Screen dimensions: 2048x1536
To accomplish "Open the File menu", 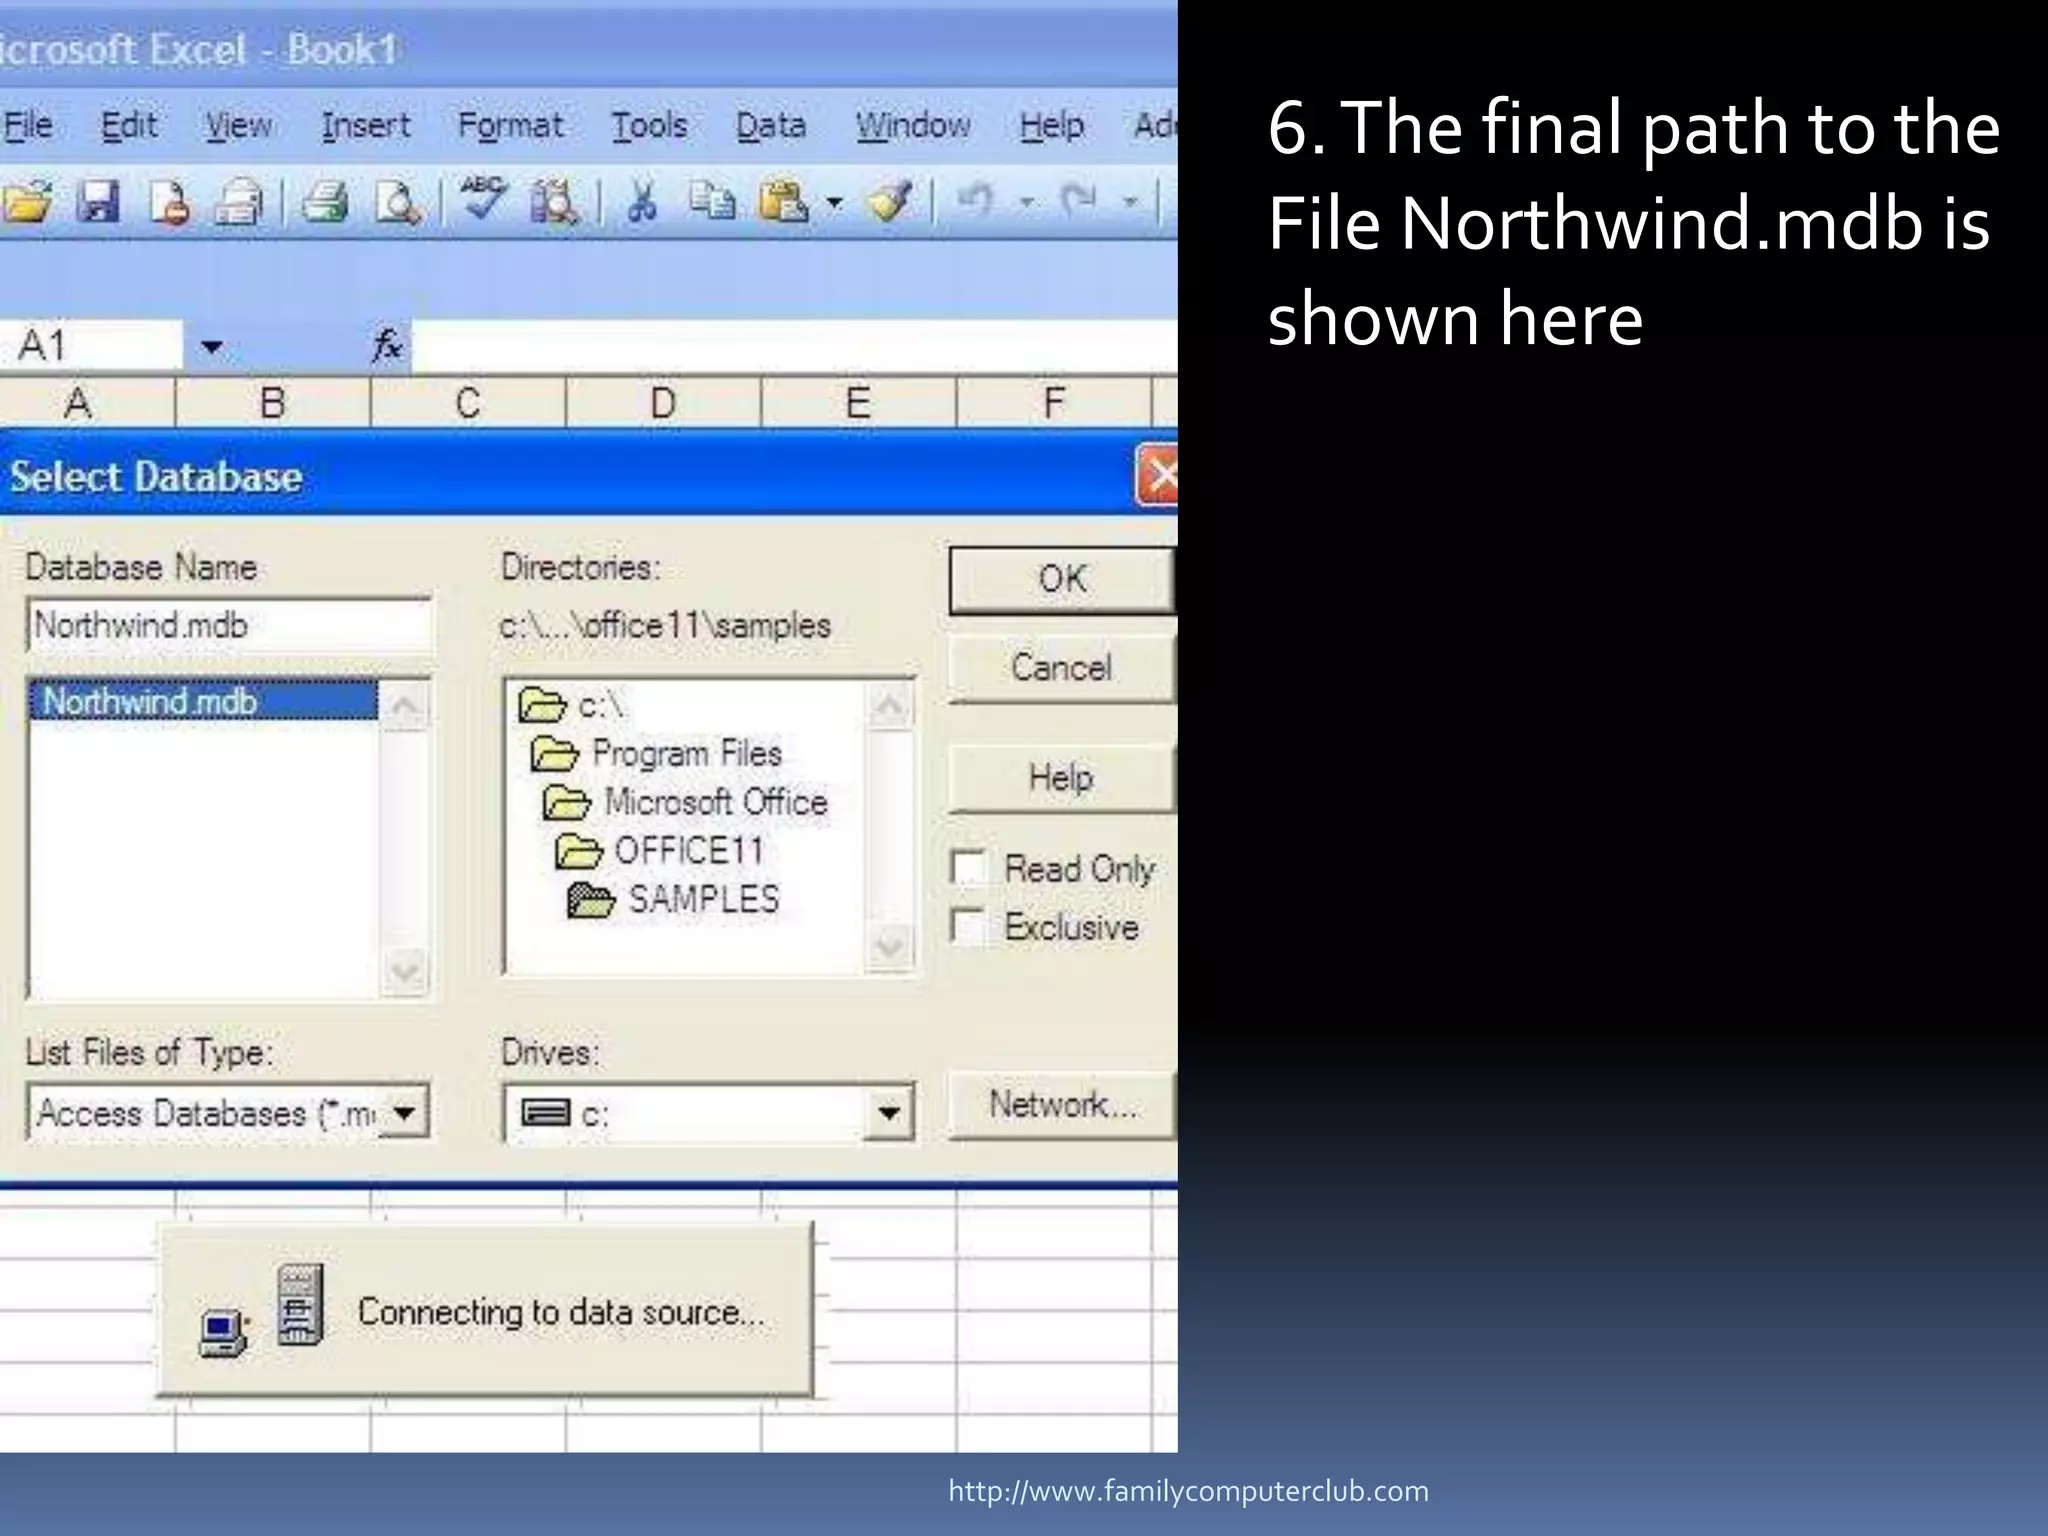I will coord(28,125).
